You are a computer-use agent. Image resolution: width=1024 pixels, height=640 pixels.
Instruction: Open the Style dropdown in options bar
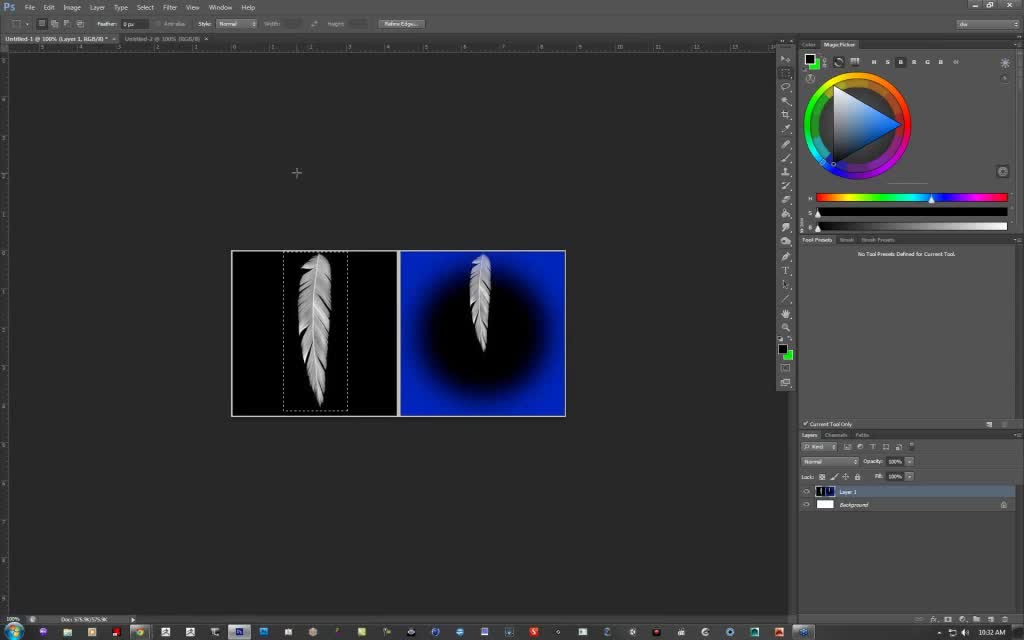(x=238, y=23)
